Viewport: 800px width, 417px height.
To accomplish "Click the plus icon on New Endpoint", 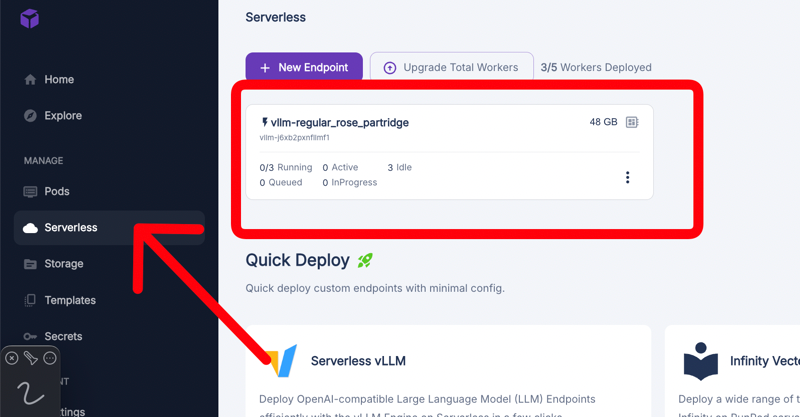I will pyautogui.click(x=265, y=68).
